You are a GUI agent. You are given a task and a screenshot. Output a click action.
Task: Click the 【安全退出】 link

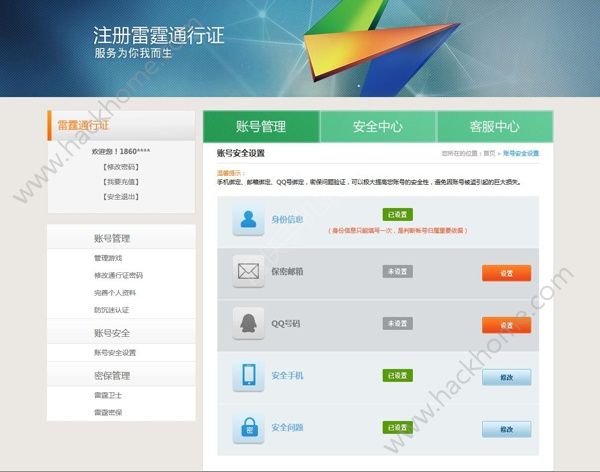(121, 197)
